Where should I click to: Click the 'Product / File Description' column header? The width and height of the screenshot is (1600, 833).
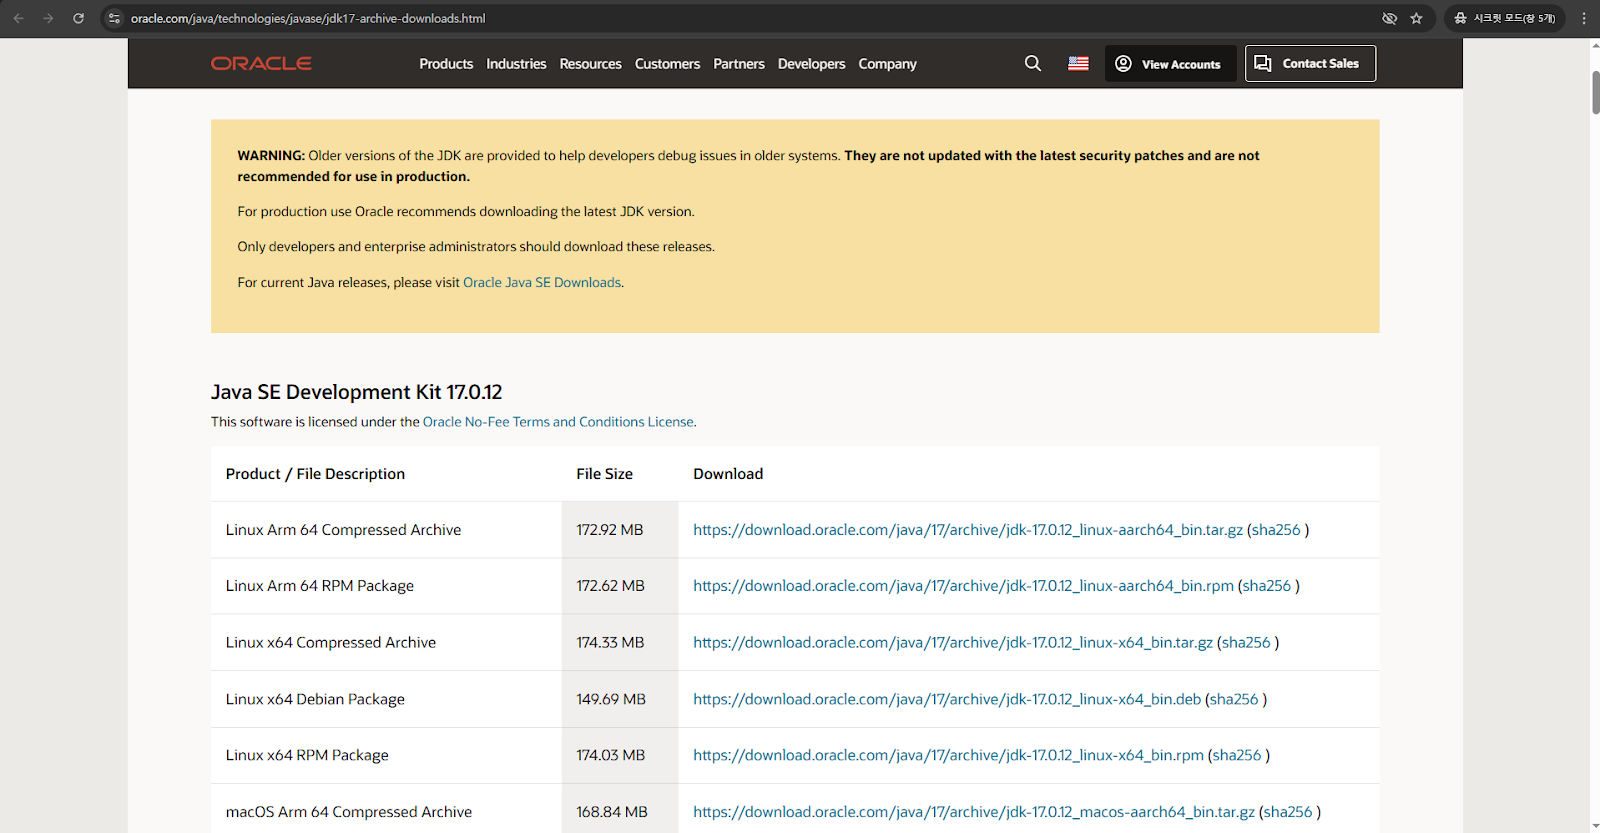click(315, 474)
